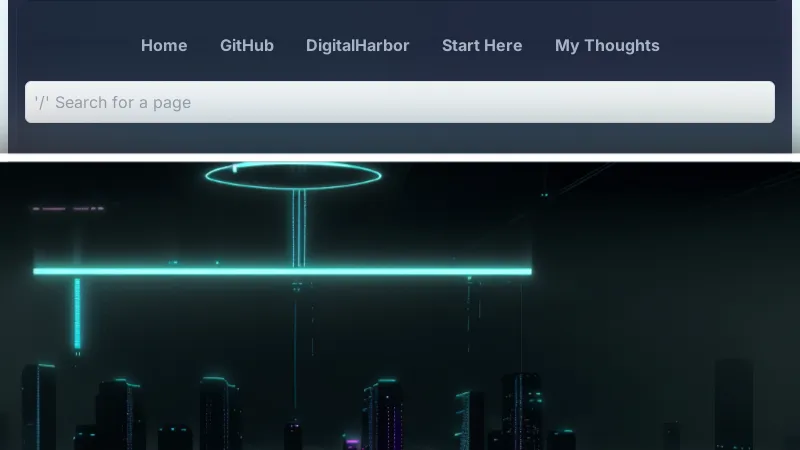Viewport: 800px width, 450px height.
Task: Open the Home navigation link
Action: 164,45
